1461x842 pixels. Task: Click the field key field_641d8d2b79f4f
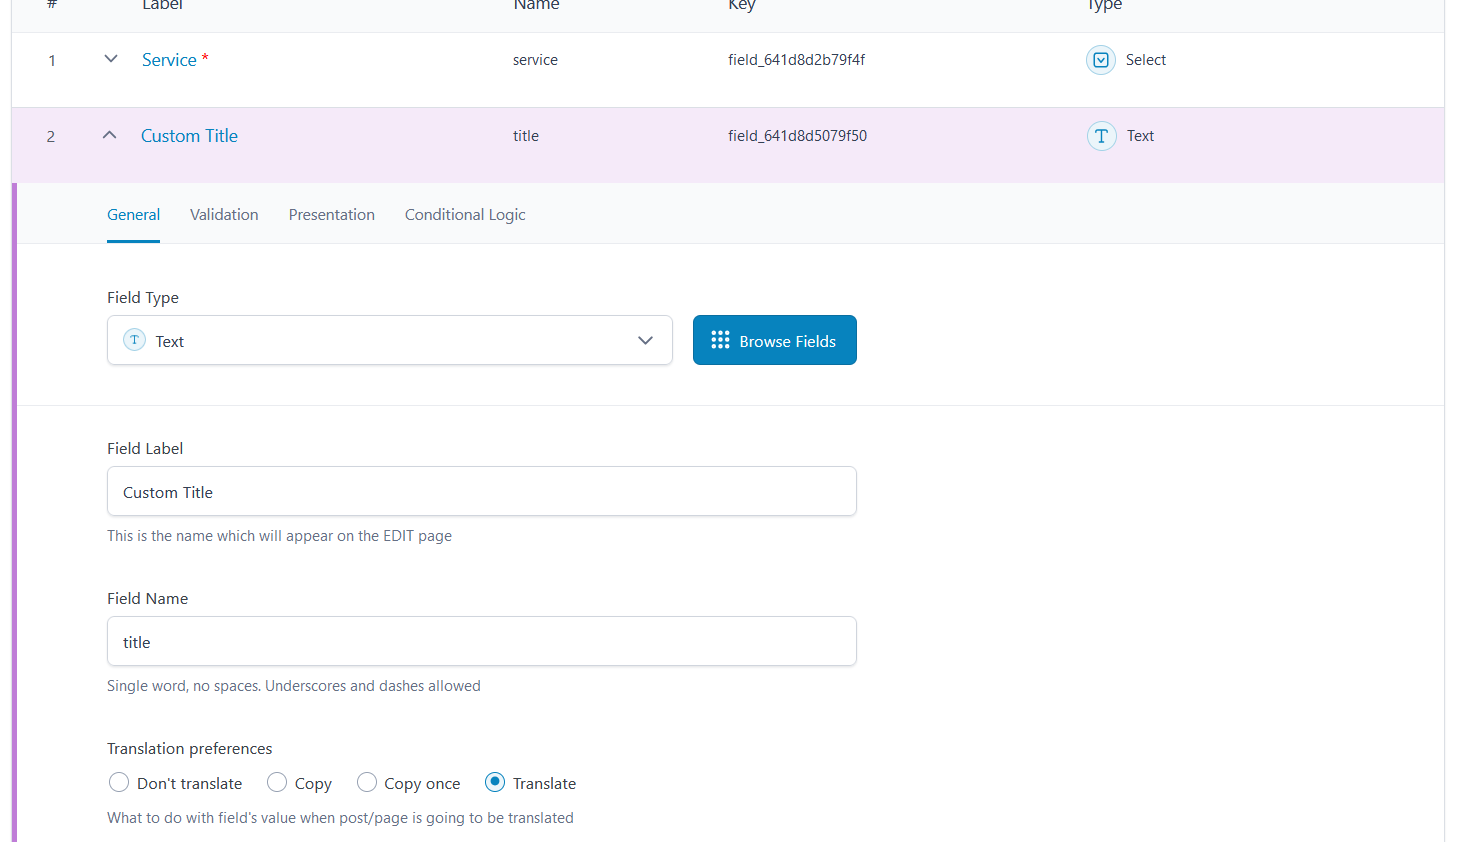coord(797,60)
